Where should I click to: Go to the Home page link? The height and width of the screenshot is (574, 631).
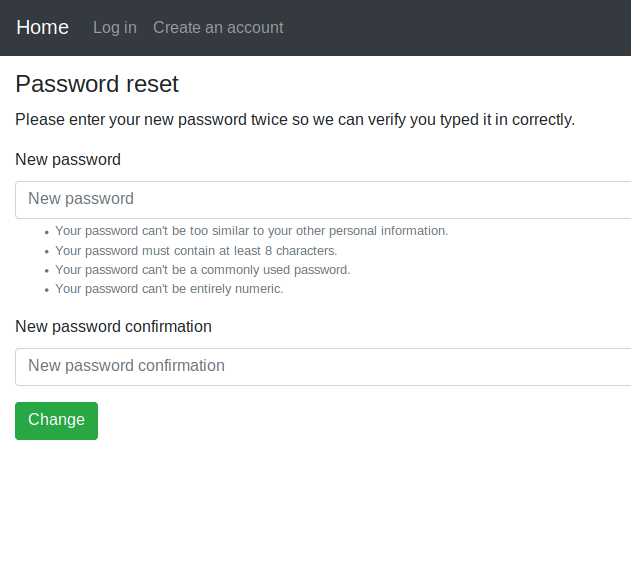tap(42, 28)
